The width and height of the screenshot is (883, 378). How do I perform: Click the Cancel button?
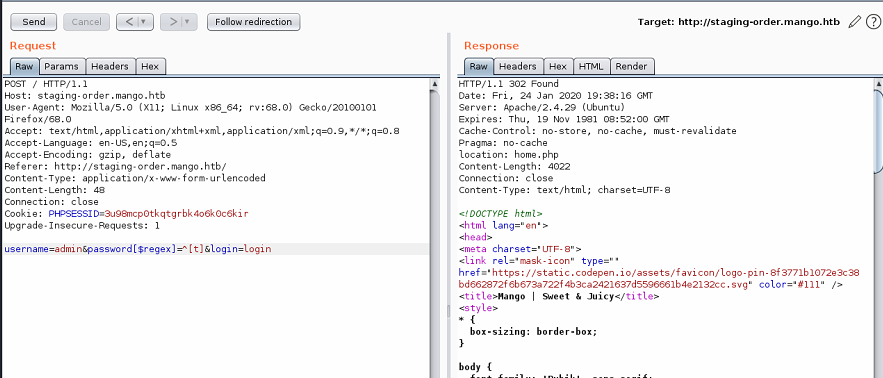point(86,22)
